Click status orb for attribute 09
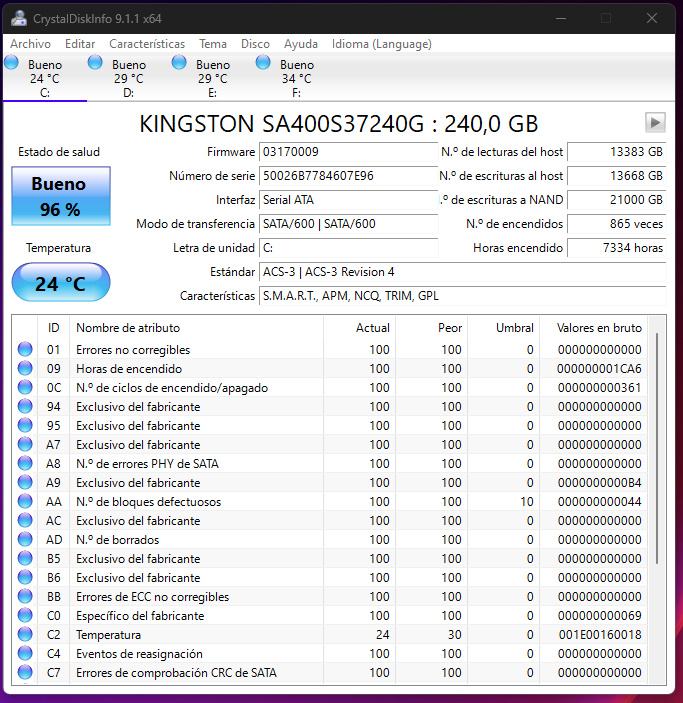The width and height of the screenshot is (683, 703). coord(25,368)
